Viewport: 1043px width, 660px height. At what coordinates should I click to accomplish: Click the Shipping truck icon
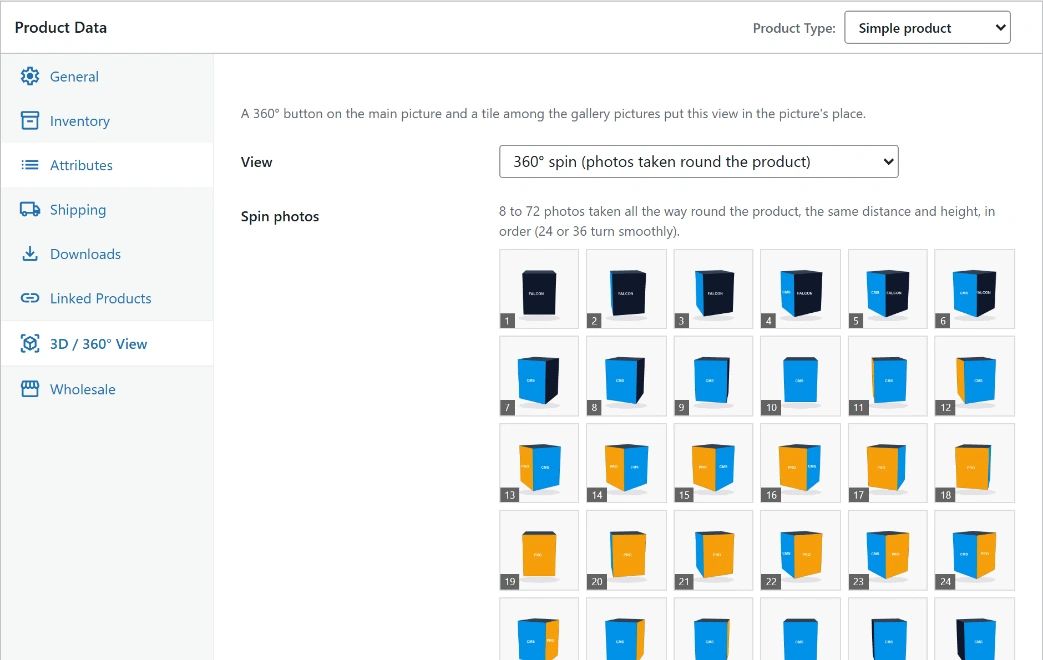click(x=29, y=210)
